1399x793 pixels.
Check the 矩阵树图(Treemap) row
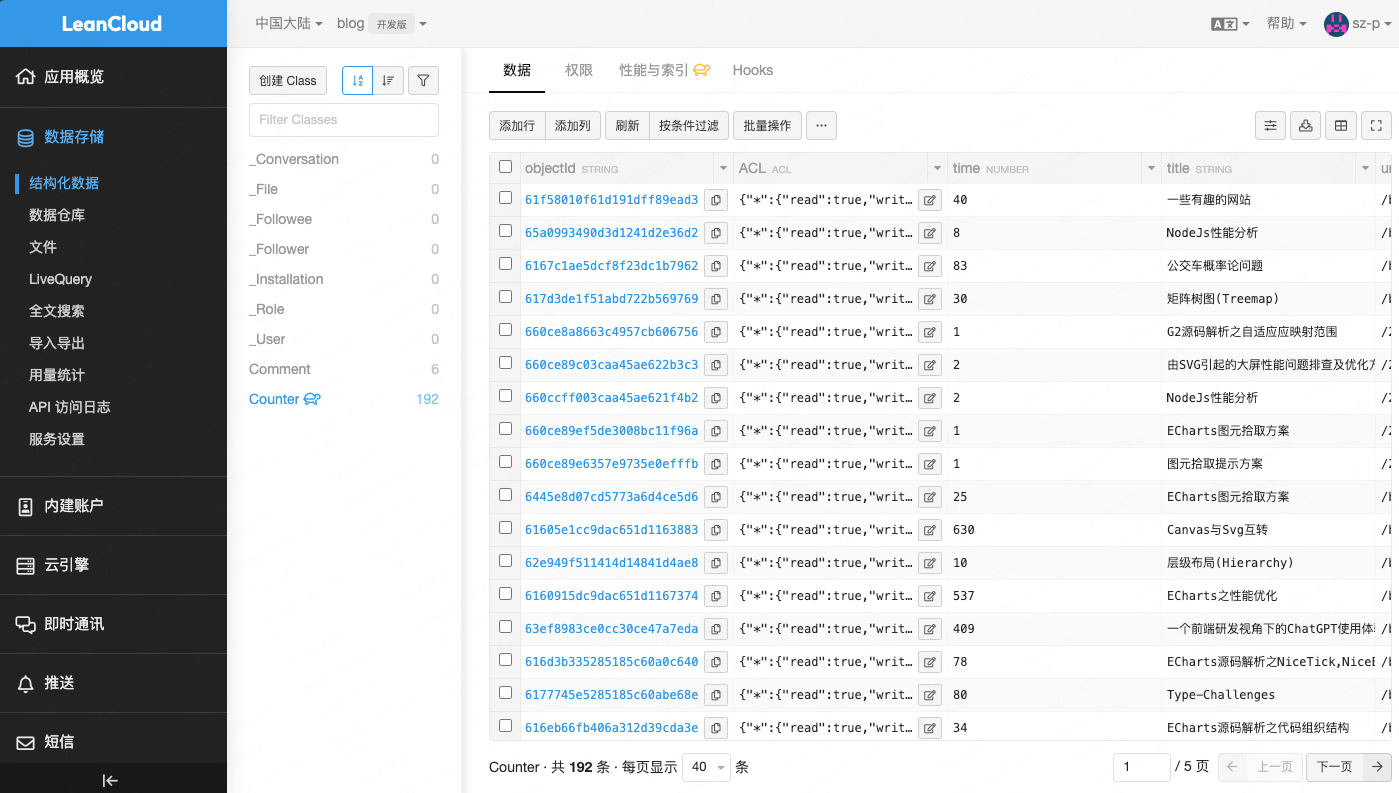pos(506,297)
